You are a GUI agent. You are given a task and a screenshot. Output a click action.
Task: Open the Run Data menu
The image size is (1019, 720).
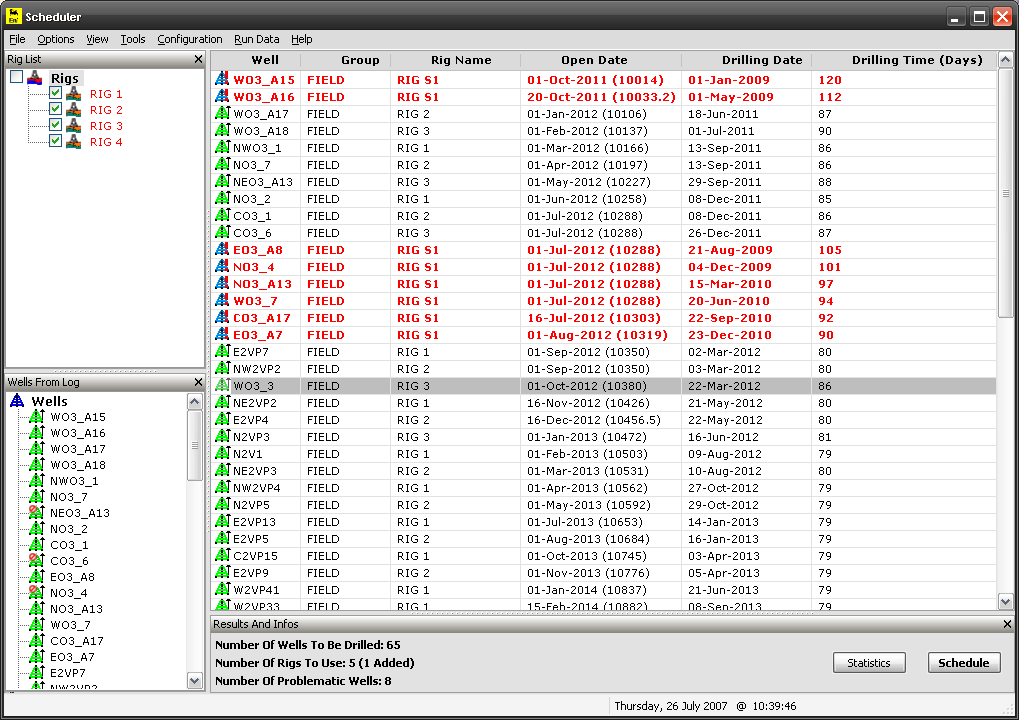pos(257,39)
